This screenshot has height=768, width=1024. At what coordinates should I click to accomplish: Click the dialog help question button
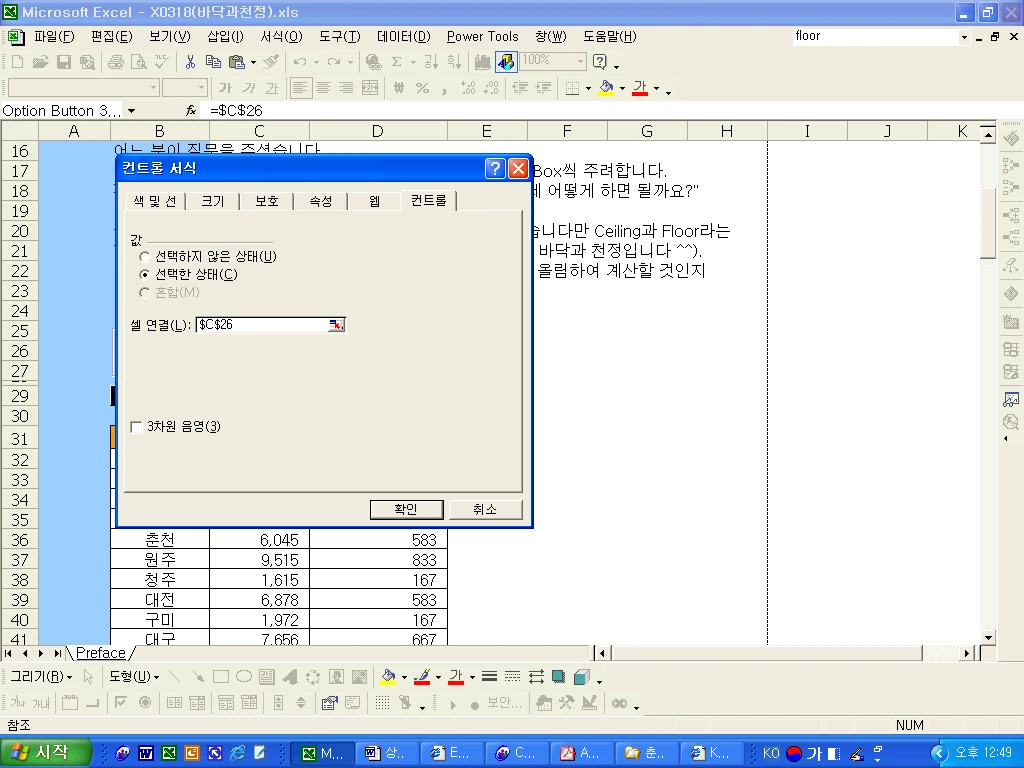coord(495,168)
